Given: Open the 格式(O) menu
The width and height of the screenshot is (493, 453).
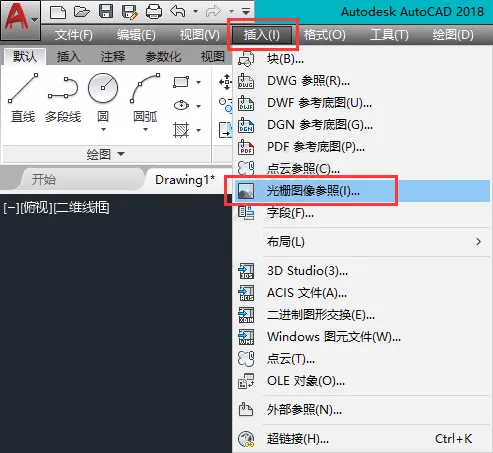Looking at the screenshot, I should (x=325, y=35).
